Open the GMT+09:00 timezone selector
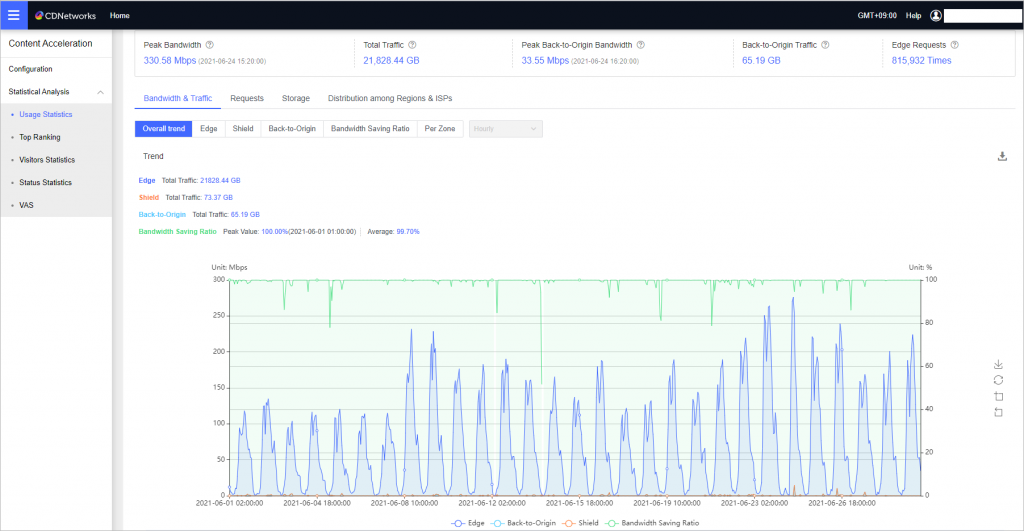 (x=877, y=16)
